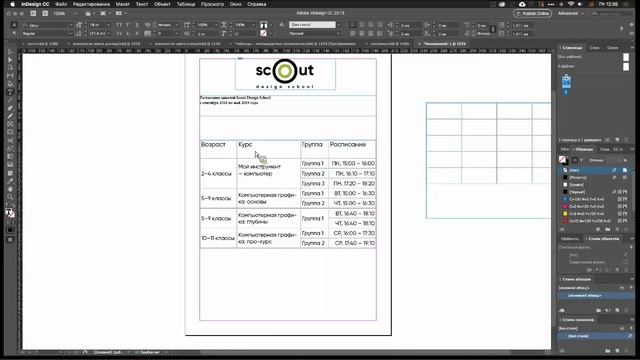The width and height of the screenshot is (640, 360).
Task: Open the Apple menu
Action: point(12,4)
